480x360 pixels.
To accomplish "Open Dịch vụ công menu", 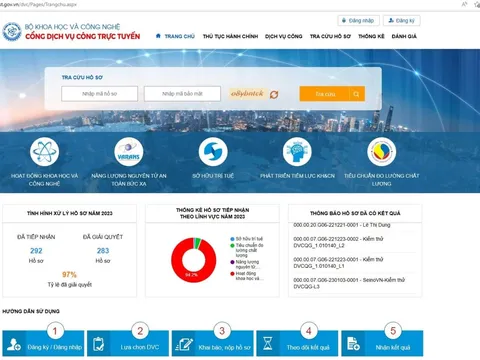I will click(x=284, y=36).
